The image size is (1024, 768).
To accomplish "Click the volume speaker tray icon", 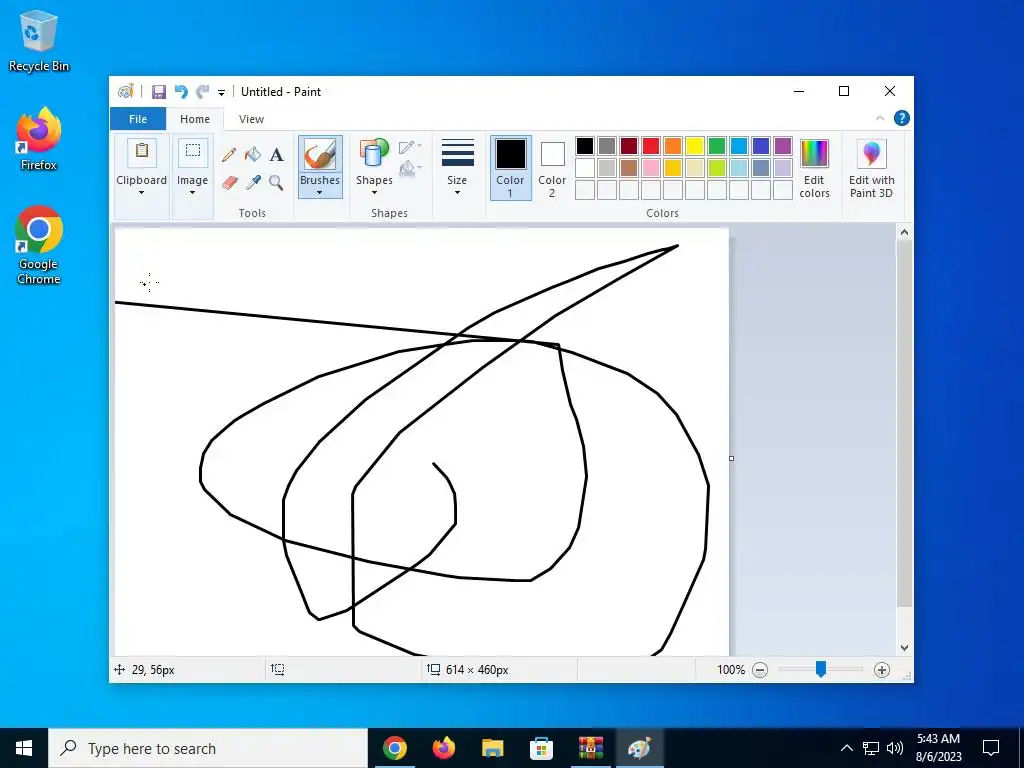I will pyautogui.click(x=895, y=748).
